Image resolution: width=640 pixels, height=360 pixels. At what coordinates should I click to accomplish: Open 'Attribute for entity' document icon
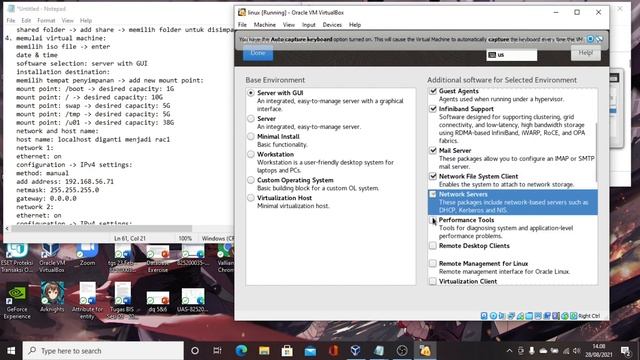pos(87,301)
